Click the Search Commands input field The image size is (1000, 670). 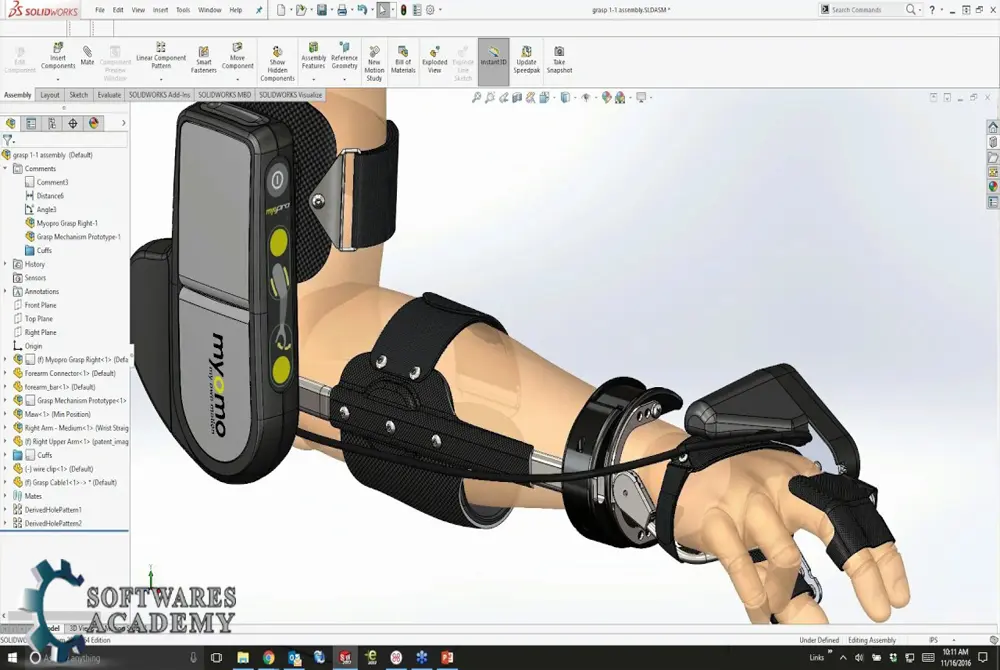(x=866, y=10)
